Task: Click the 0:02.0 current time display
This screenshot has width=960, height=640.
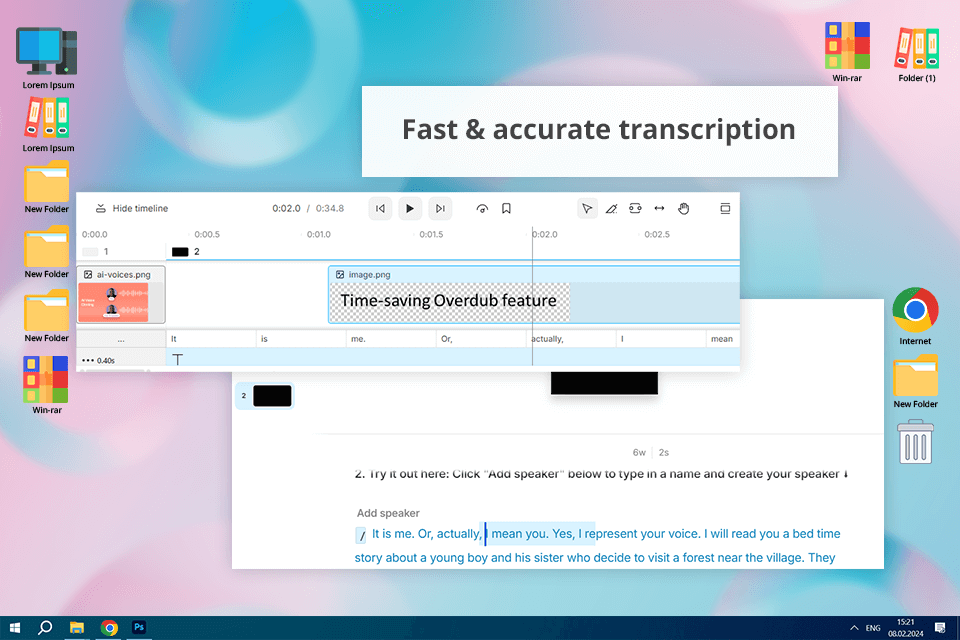Action: coord(286,208)
